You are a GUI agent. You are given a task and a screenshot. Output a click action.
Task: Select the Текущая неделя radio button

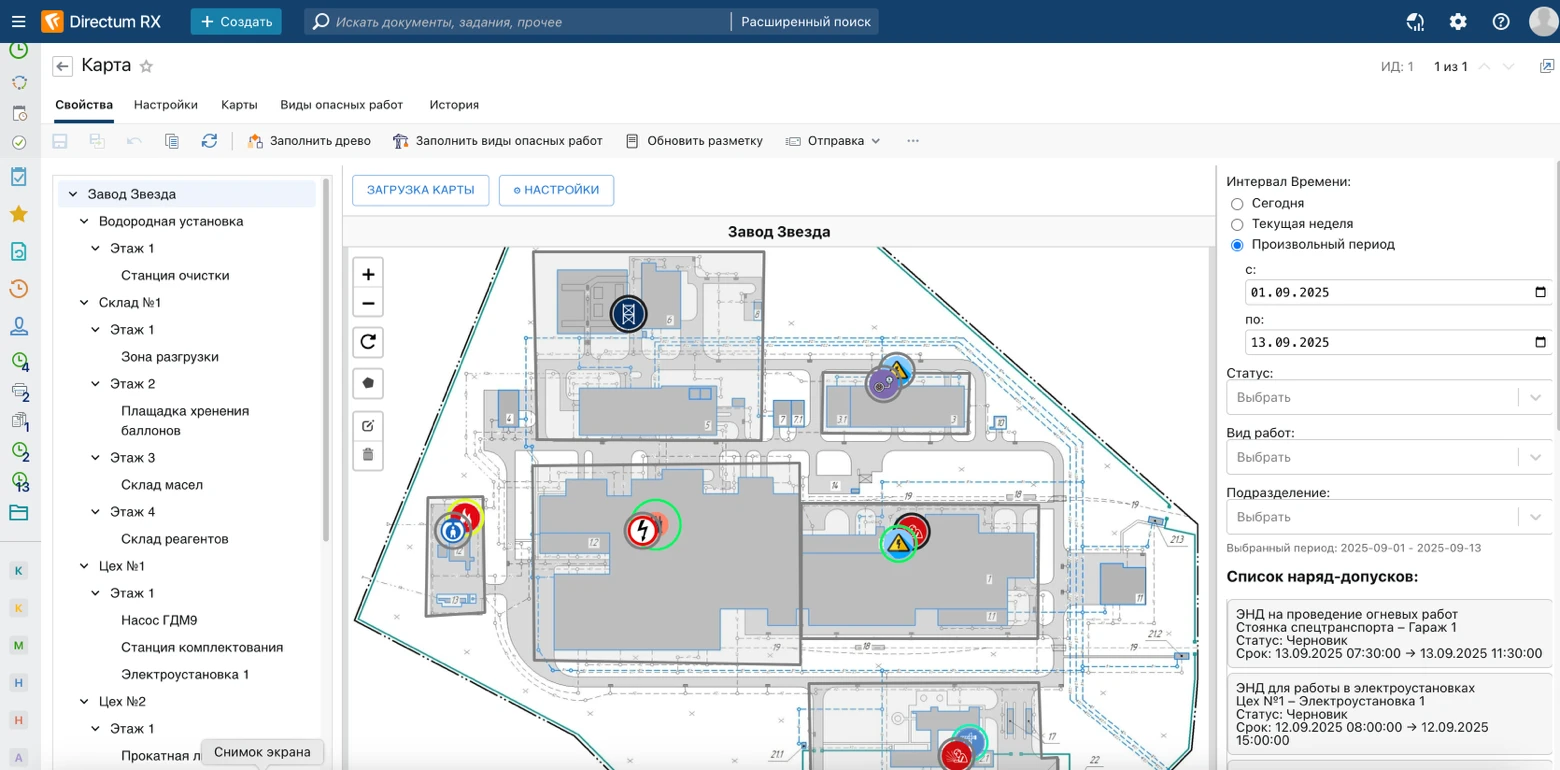pyautogui.click(x=1237, y=224)
